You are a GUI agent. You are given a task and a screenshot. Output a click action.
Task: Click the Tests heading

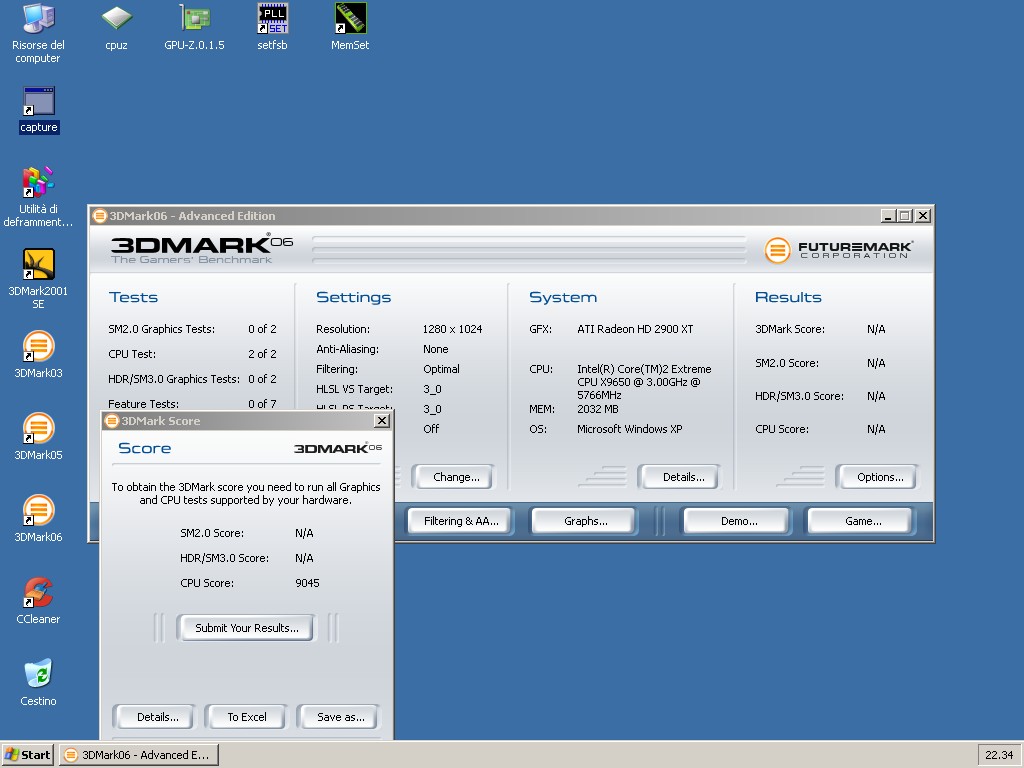133,297
